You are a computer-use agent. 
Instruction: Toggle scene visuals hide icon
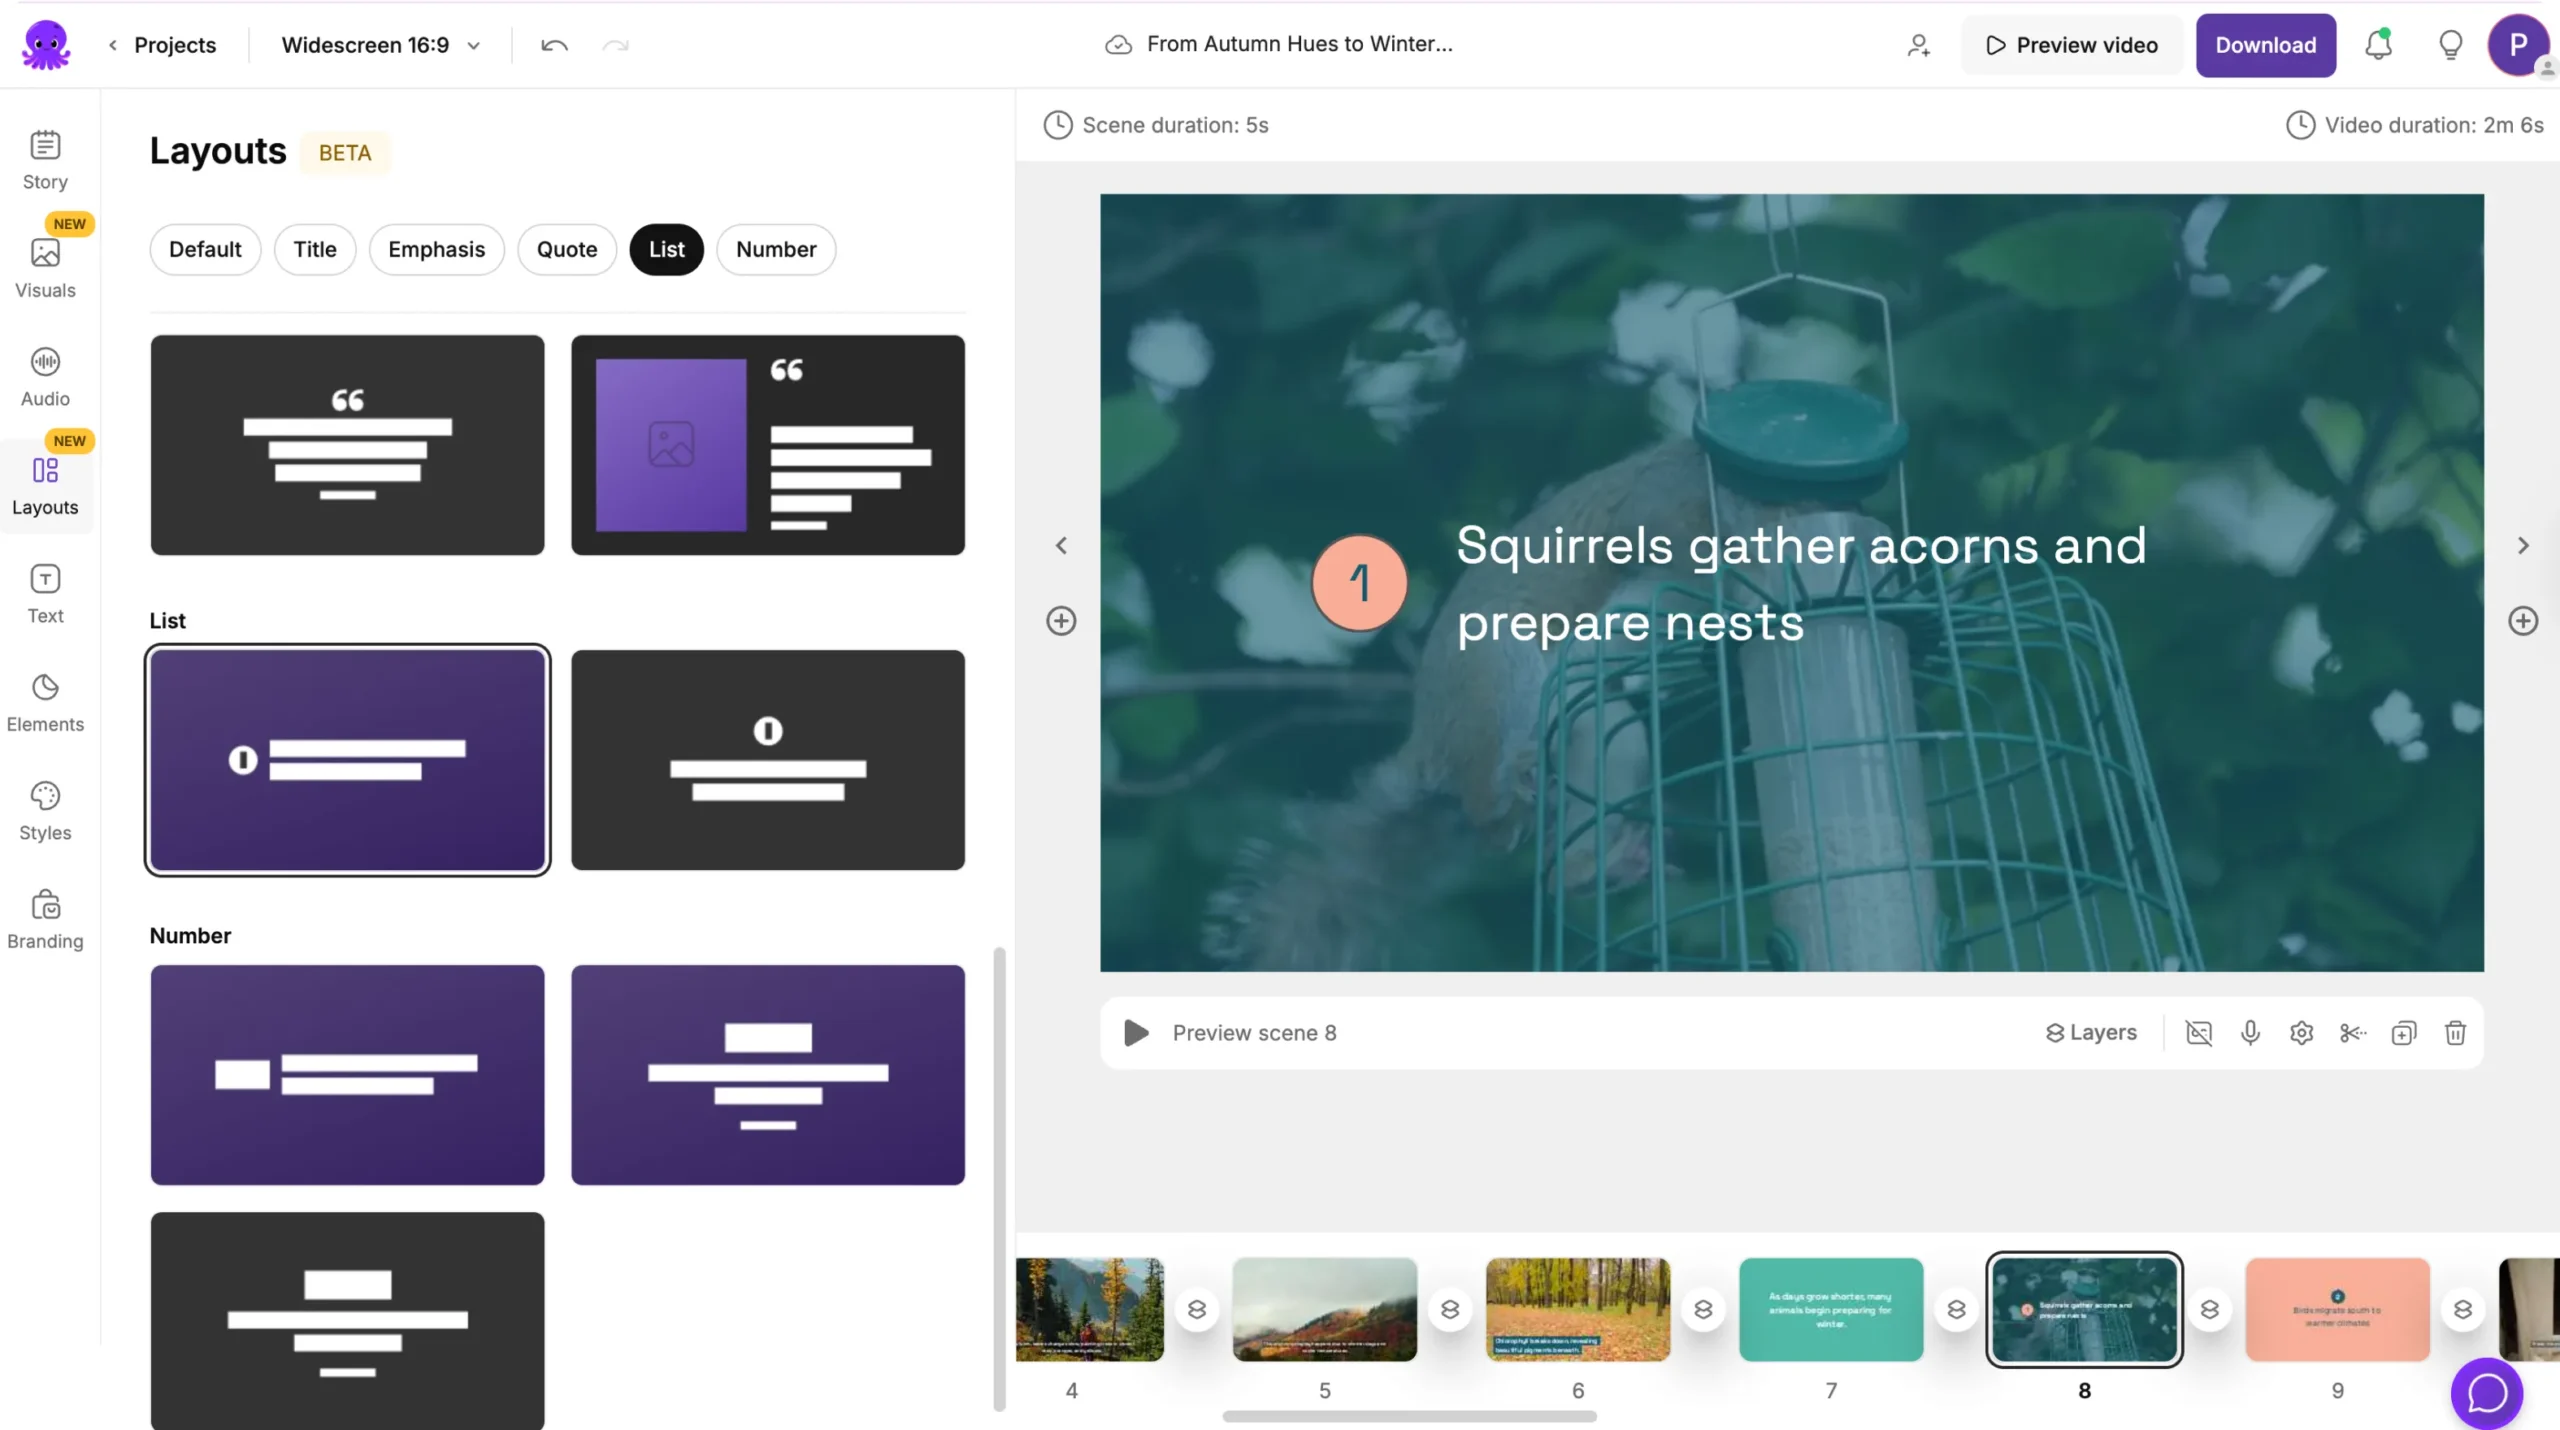coord(2198,1032)
